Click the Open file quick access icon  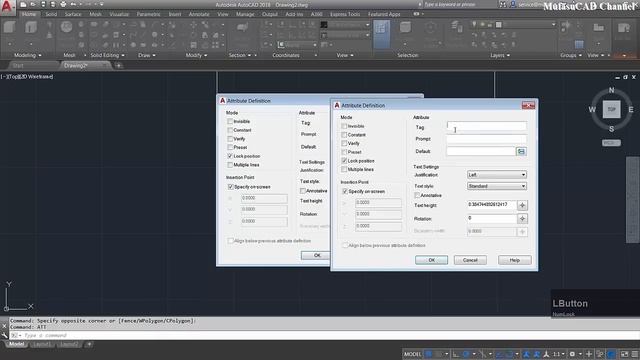[33, 4]
